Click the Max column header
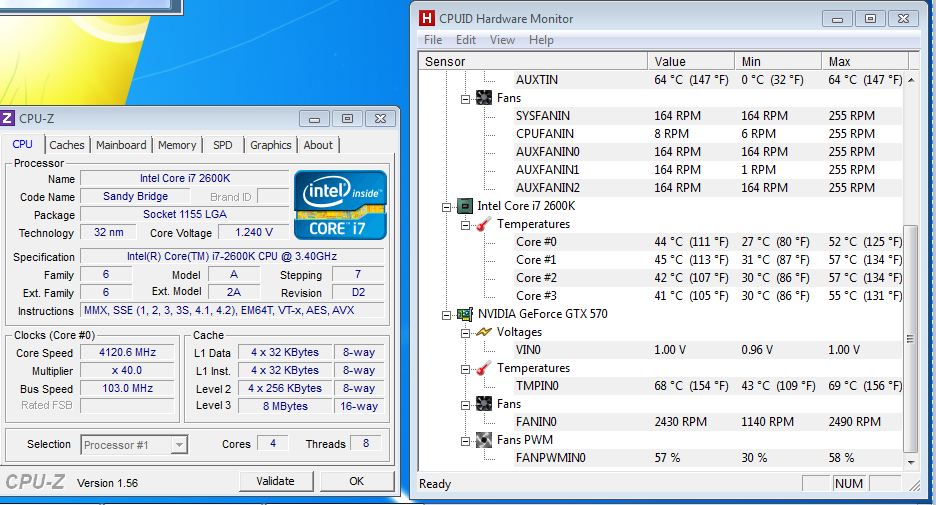The width and height of the screenshot is (936, 505). [865, 61]
